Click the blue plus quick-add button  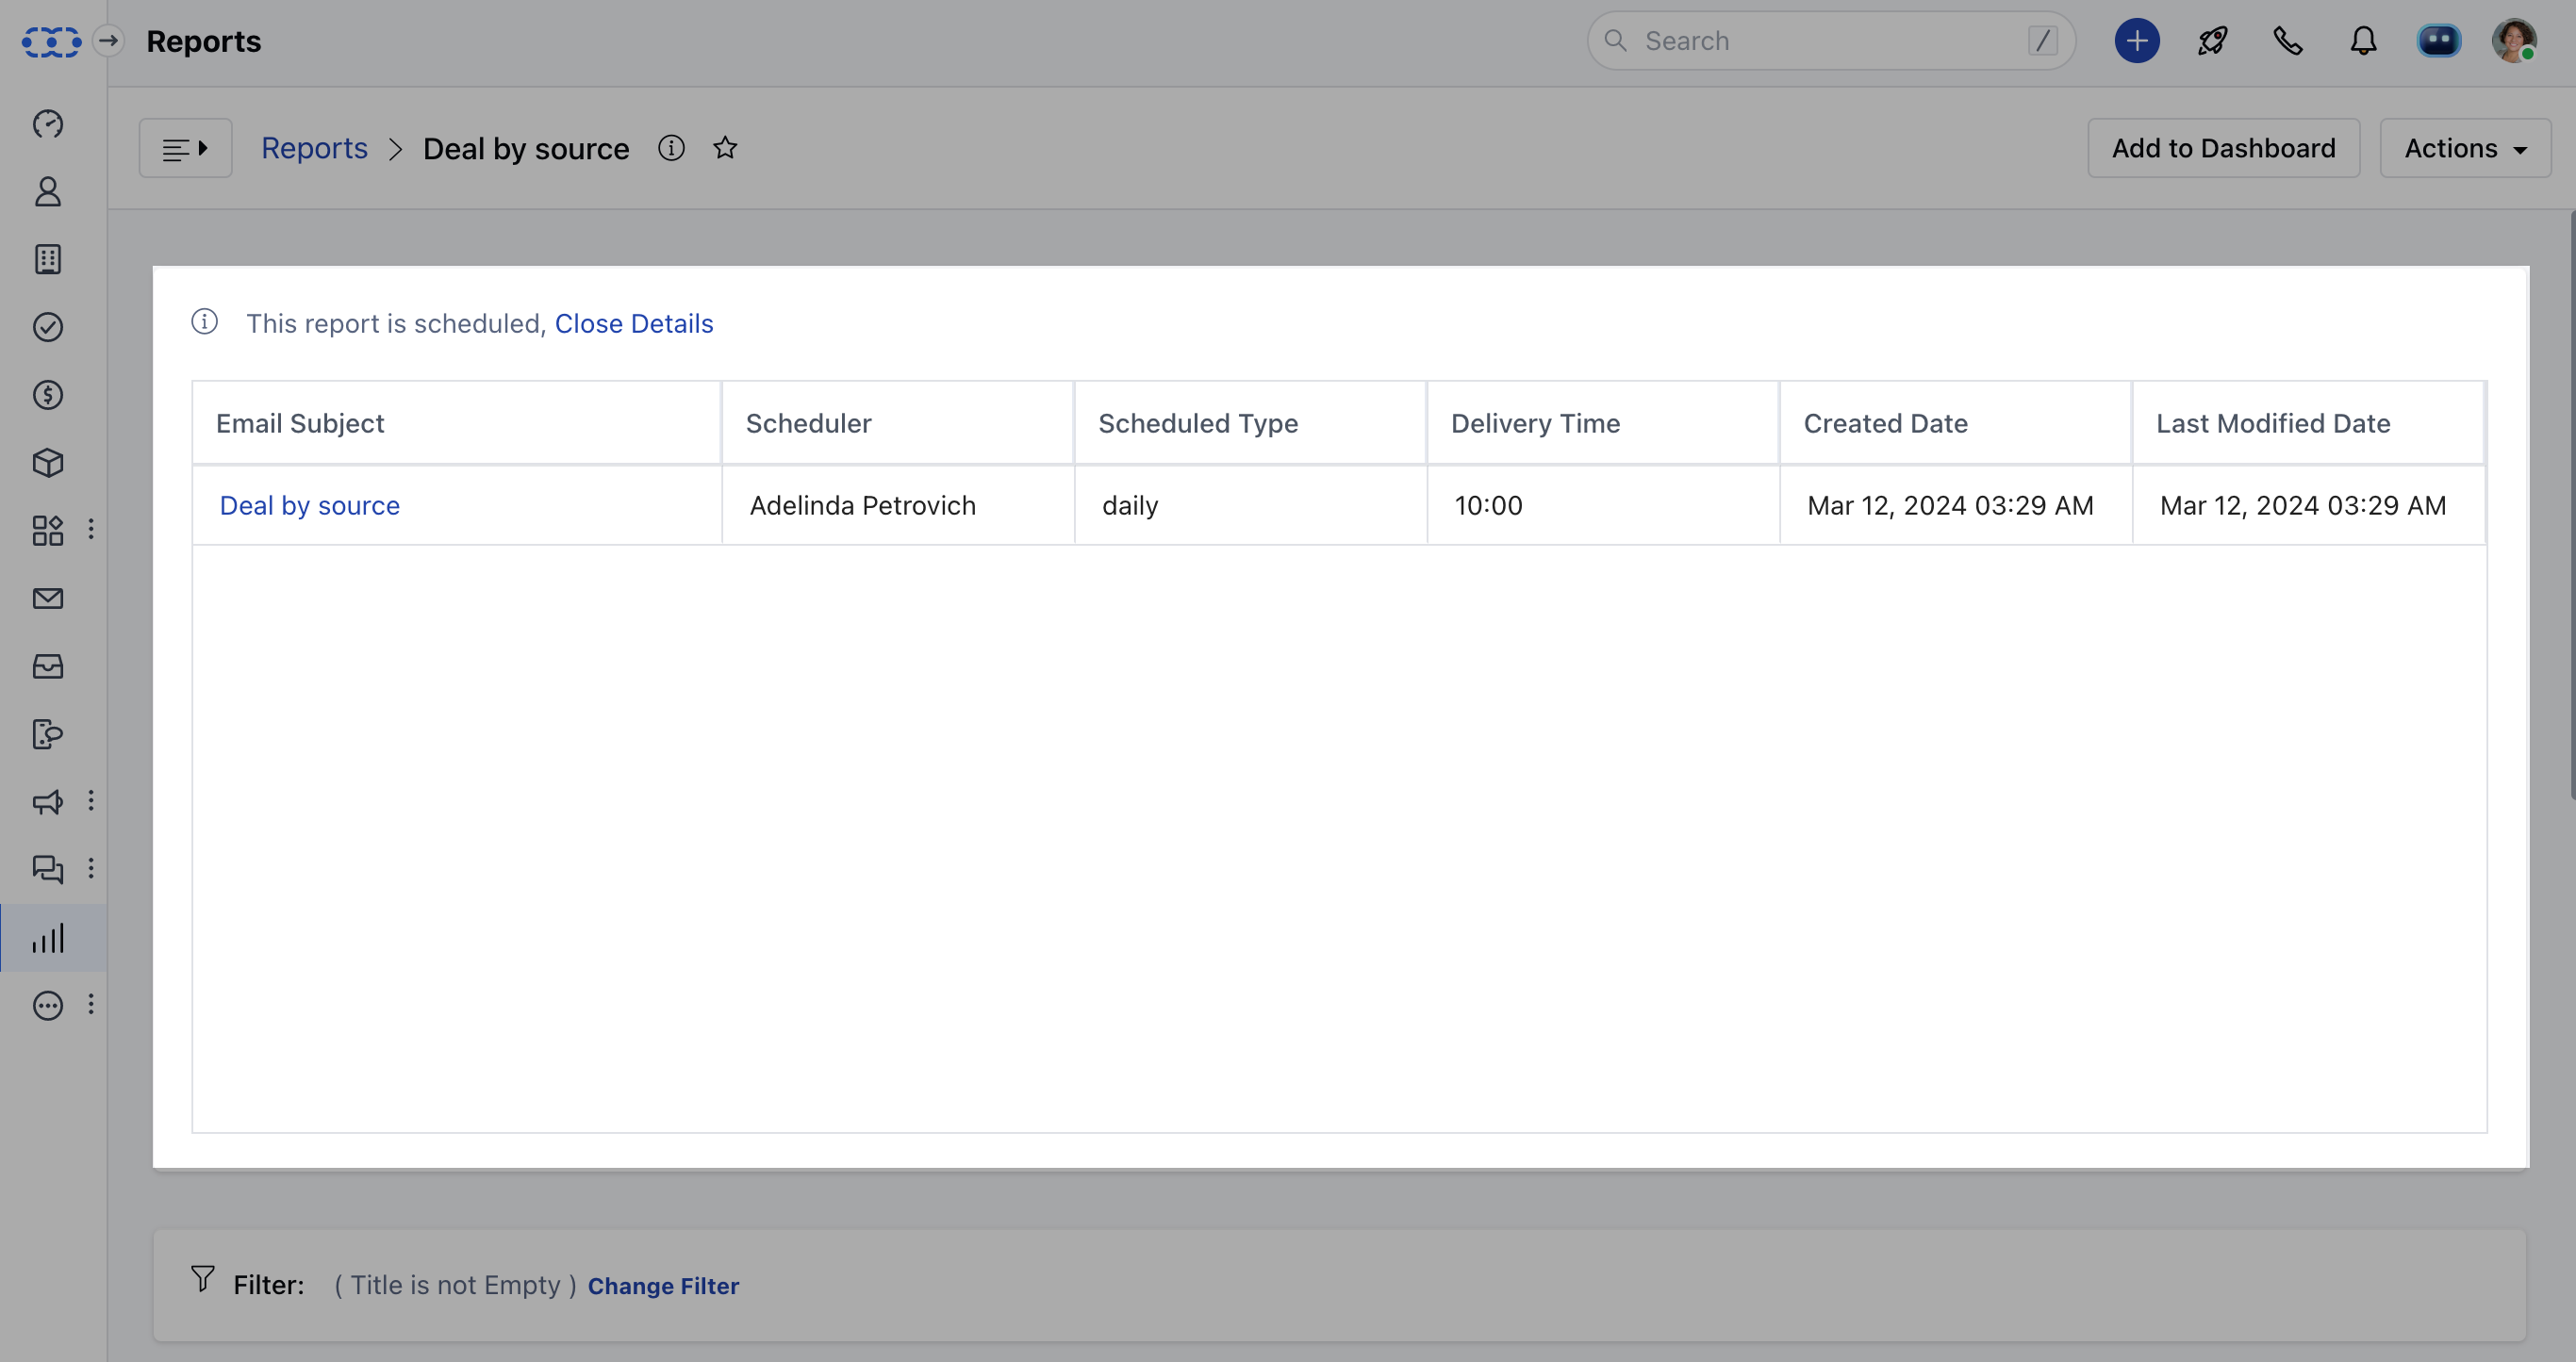click(x=2137, y=41)
